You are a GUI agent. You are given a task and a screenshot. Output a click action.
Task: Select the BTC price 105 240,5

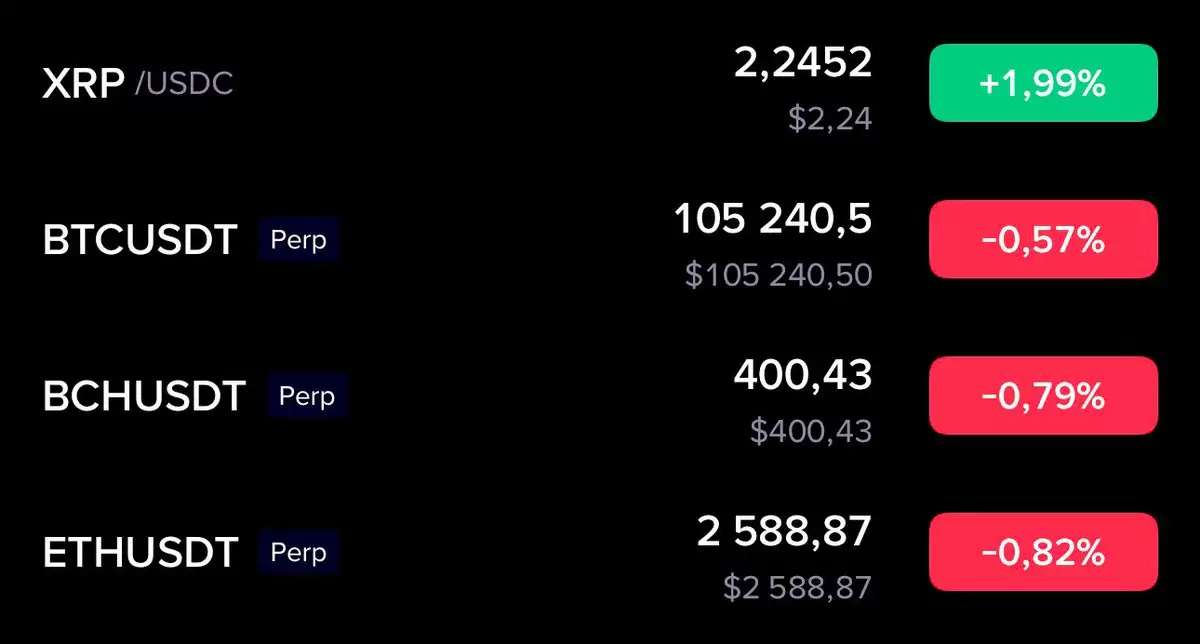coord(773,220)
